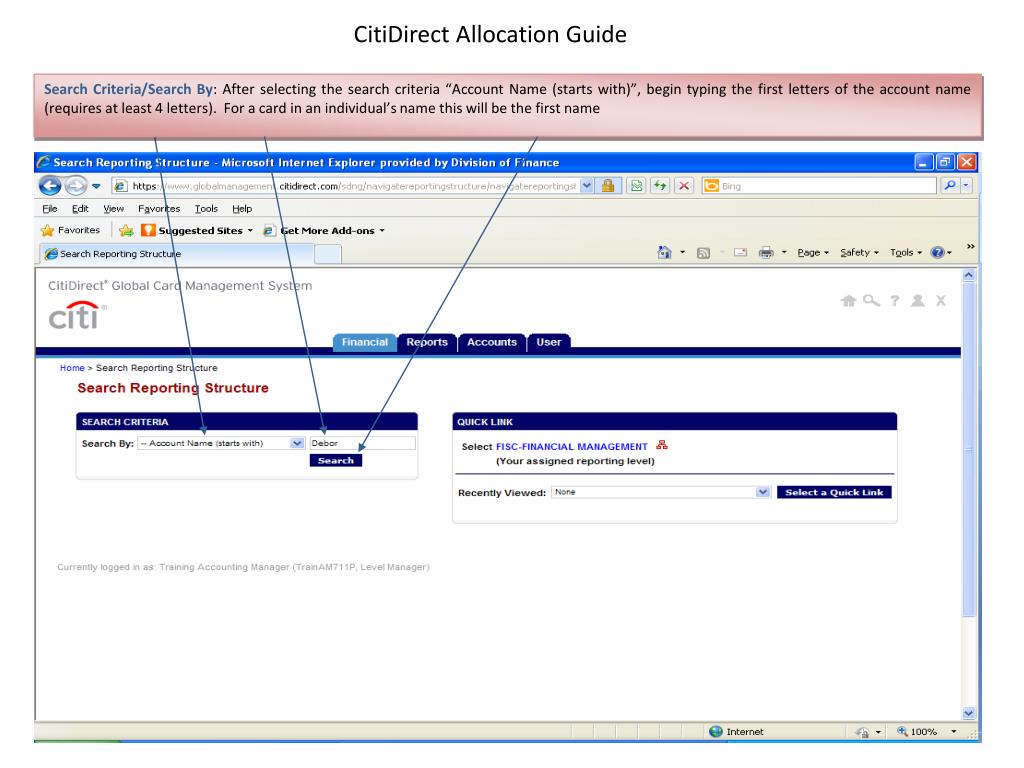This screenshot has height=768, width=1024.
Task: Switch to the Financial tab
Action: [364, 342]
